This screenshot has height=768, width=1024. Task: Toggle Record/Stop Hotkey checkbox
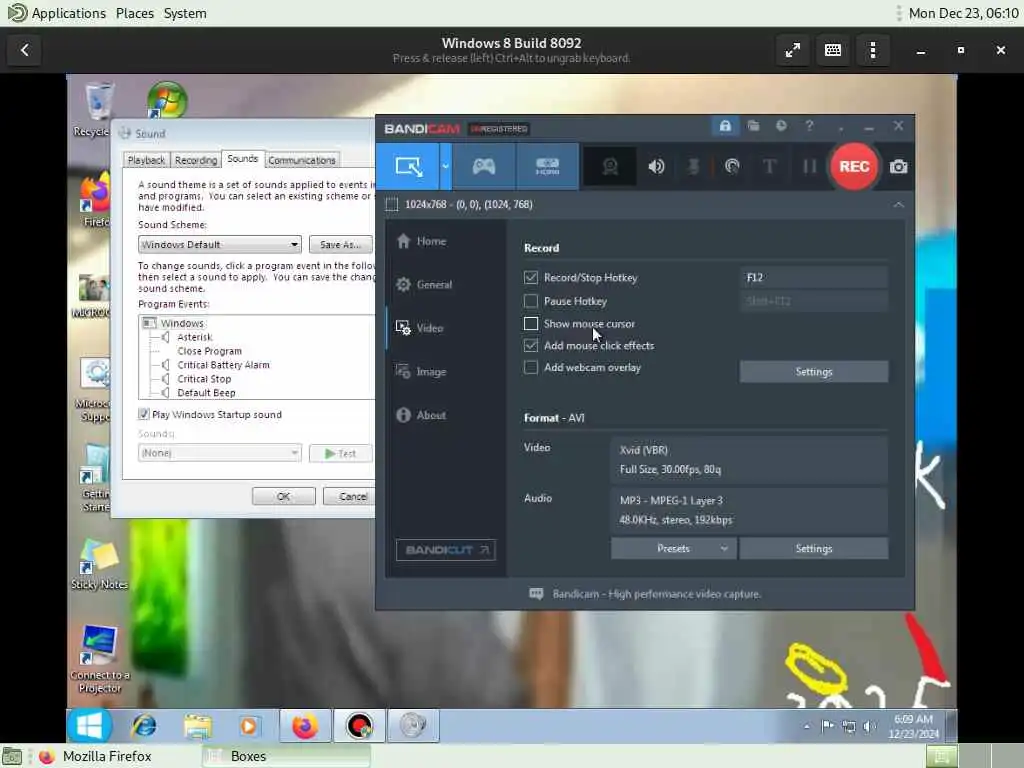(531, 278)
